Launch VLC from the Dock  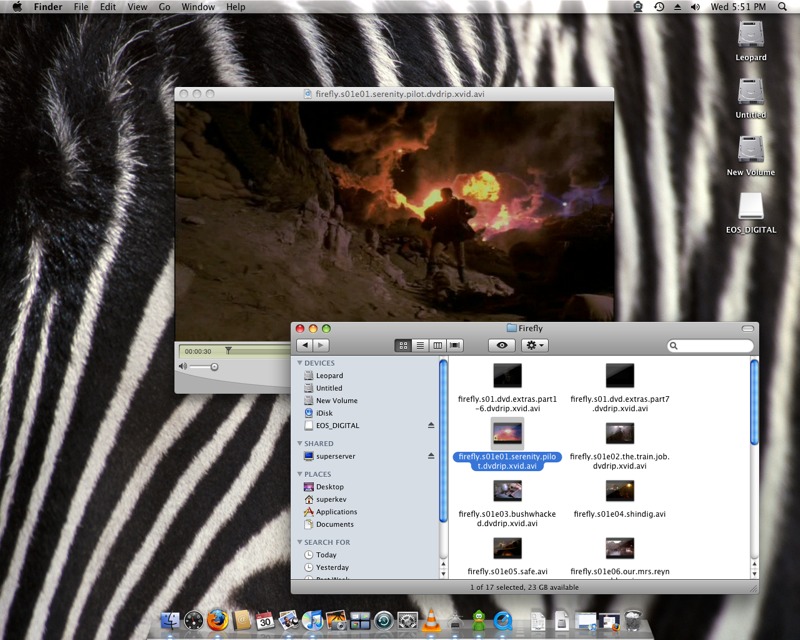(x=431, y=620)
